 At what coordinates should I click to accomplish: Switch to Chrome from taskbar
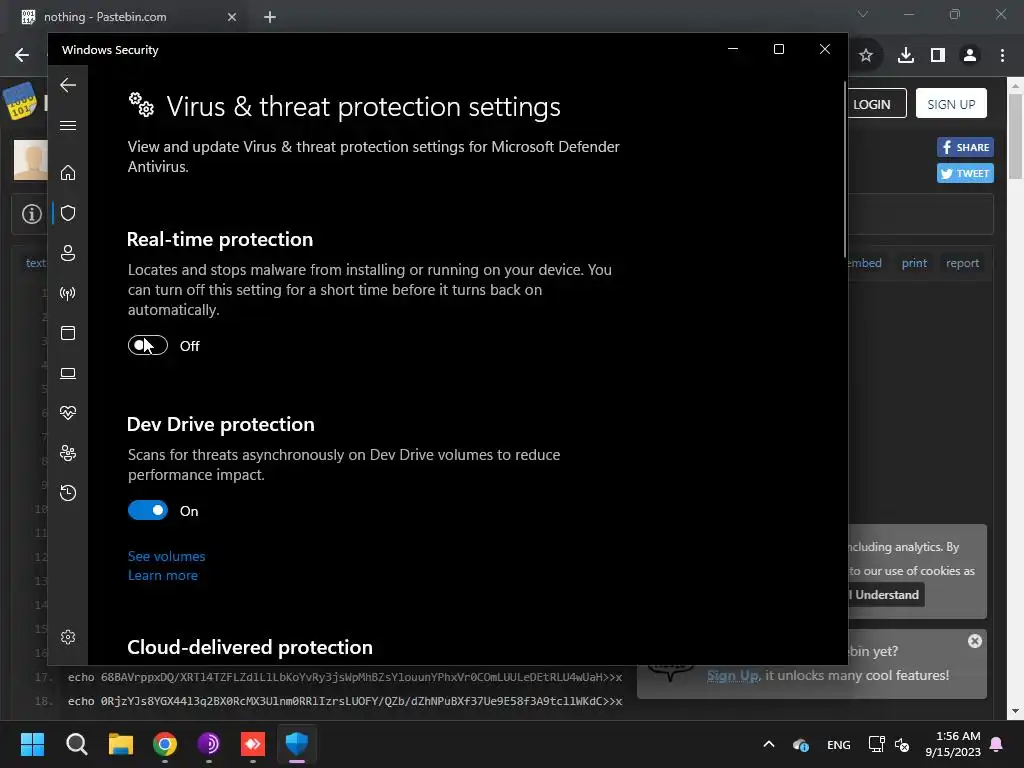165,744
